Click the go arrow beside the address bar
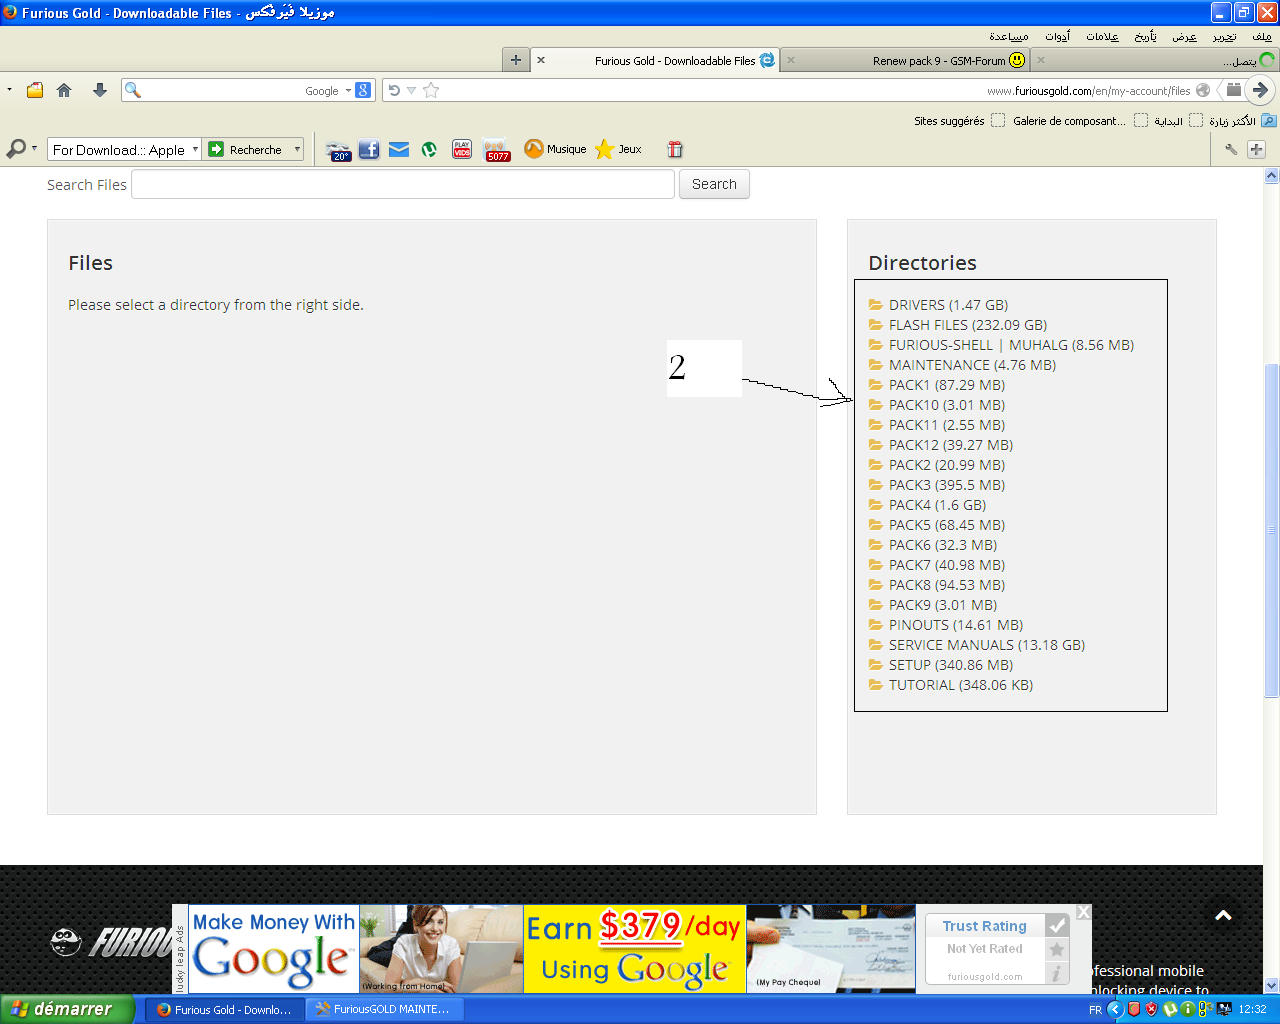 1260,90
